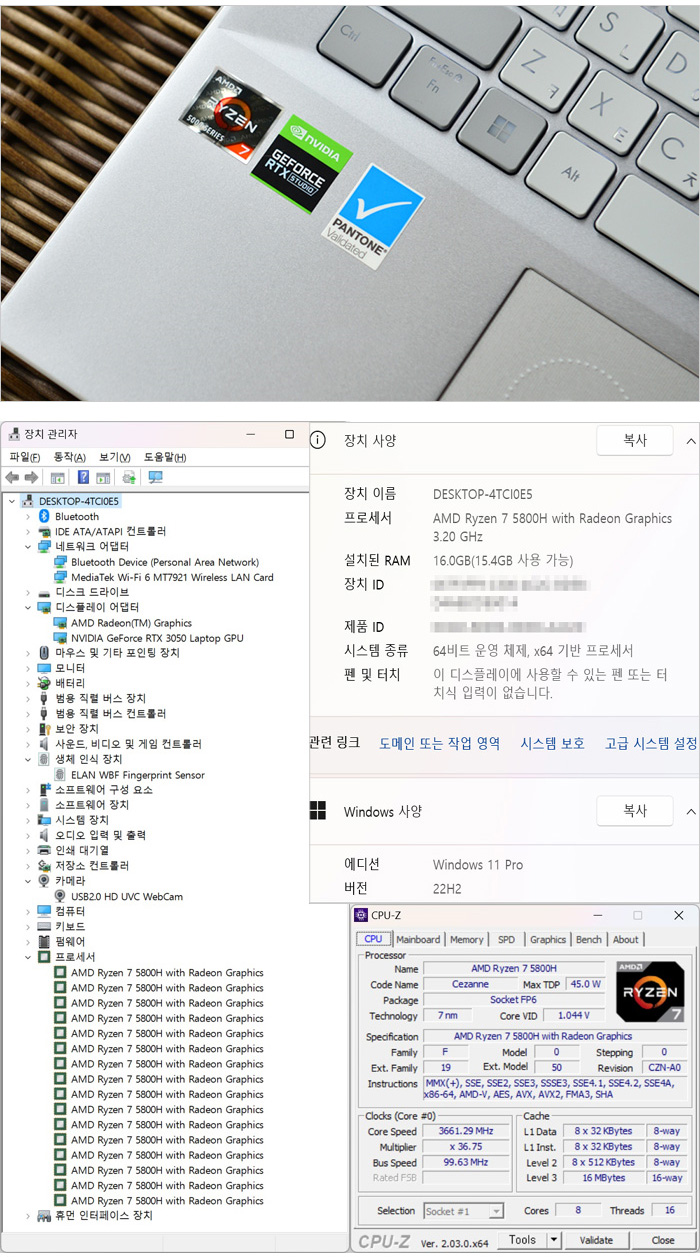Click the Validate button in CPU-Z
Screen dimensions: 700x1257
click(596, 1240)
